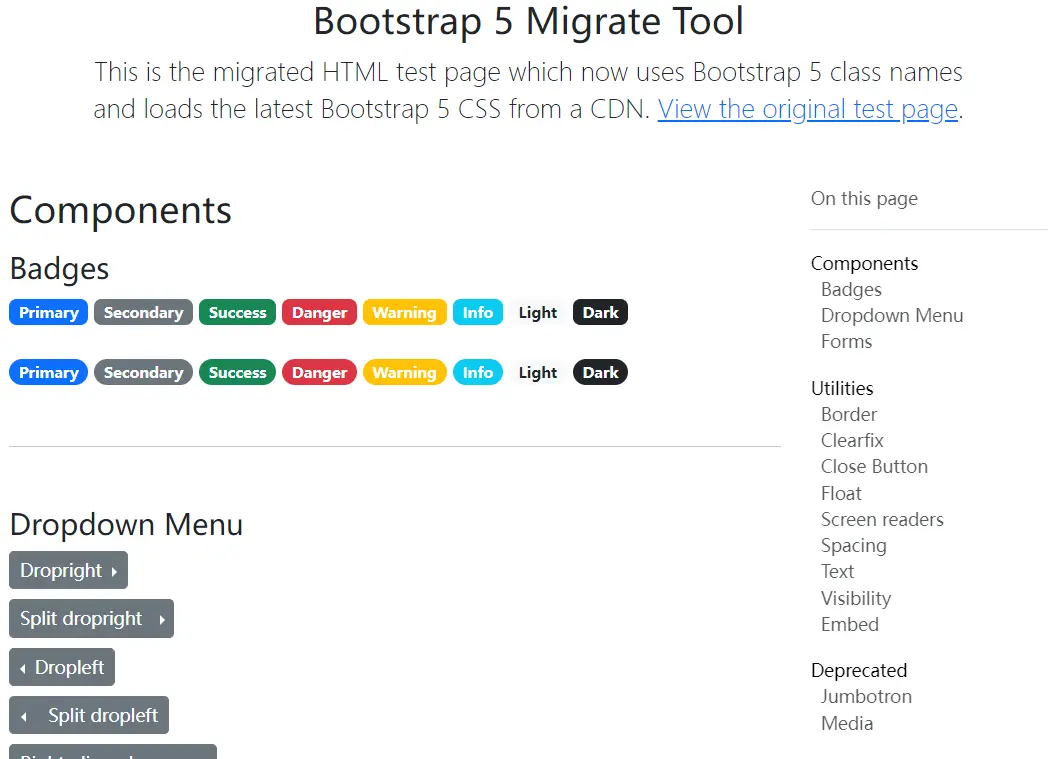Open the sidebar "Dropdown Menu" link
The image size is (1059, 759).
click(892, 315)
